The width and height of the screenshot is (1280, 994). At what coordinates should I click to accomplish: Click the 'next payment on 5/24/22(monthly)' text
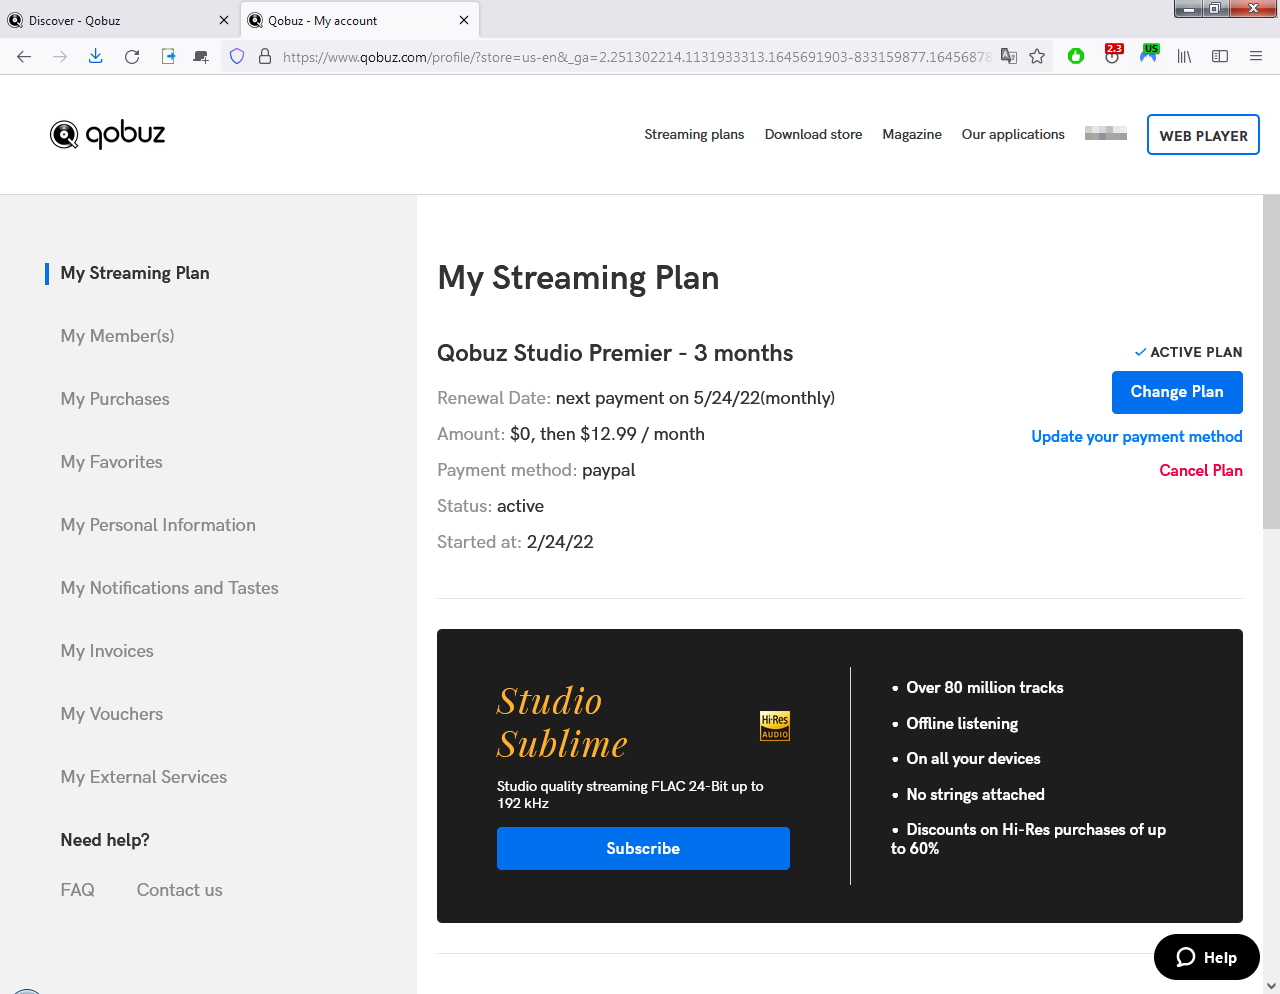click(x=695, y=398)
